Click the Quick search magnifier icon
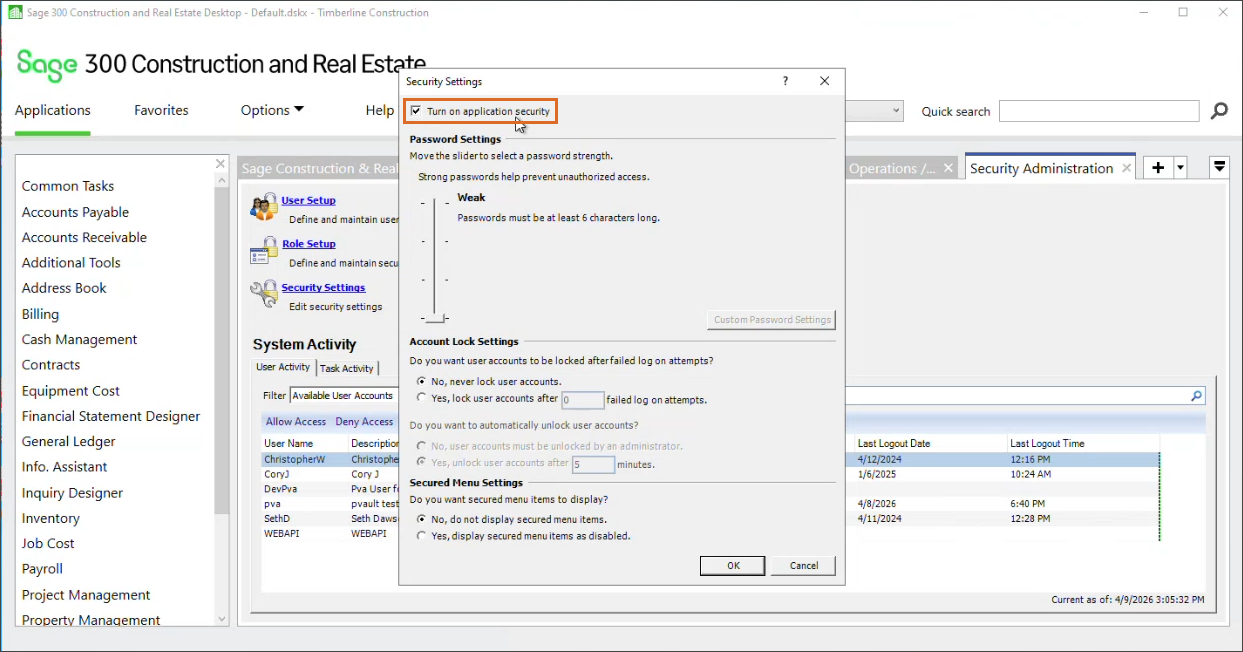1243x652 pixels. [x=1219, y=111]
